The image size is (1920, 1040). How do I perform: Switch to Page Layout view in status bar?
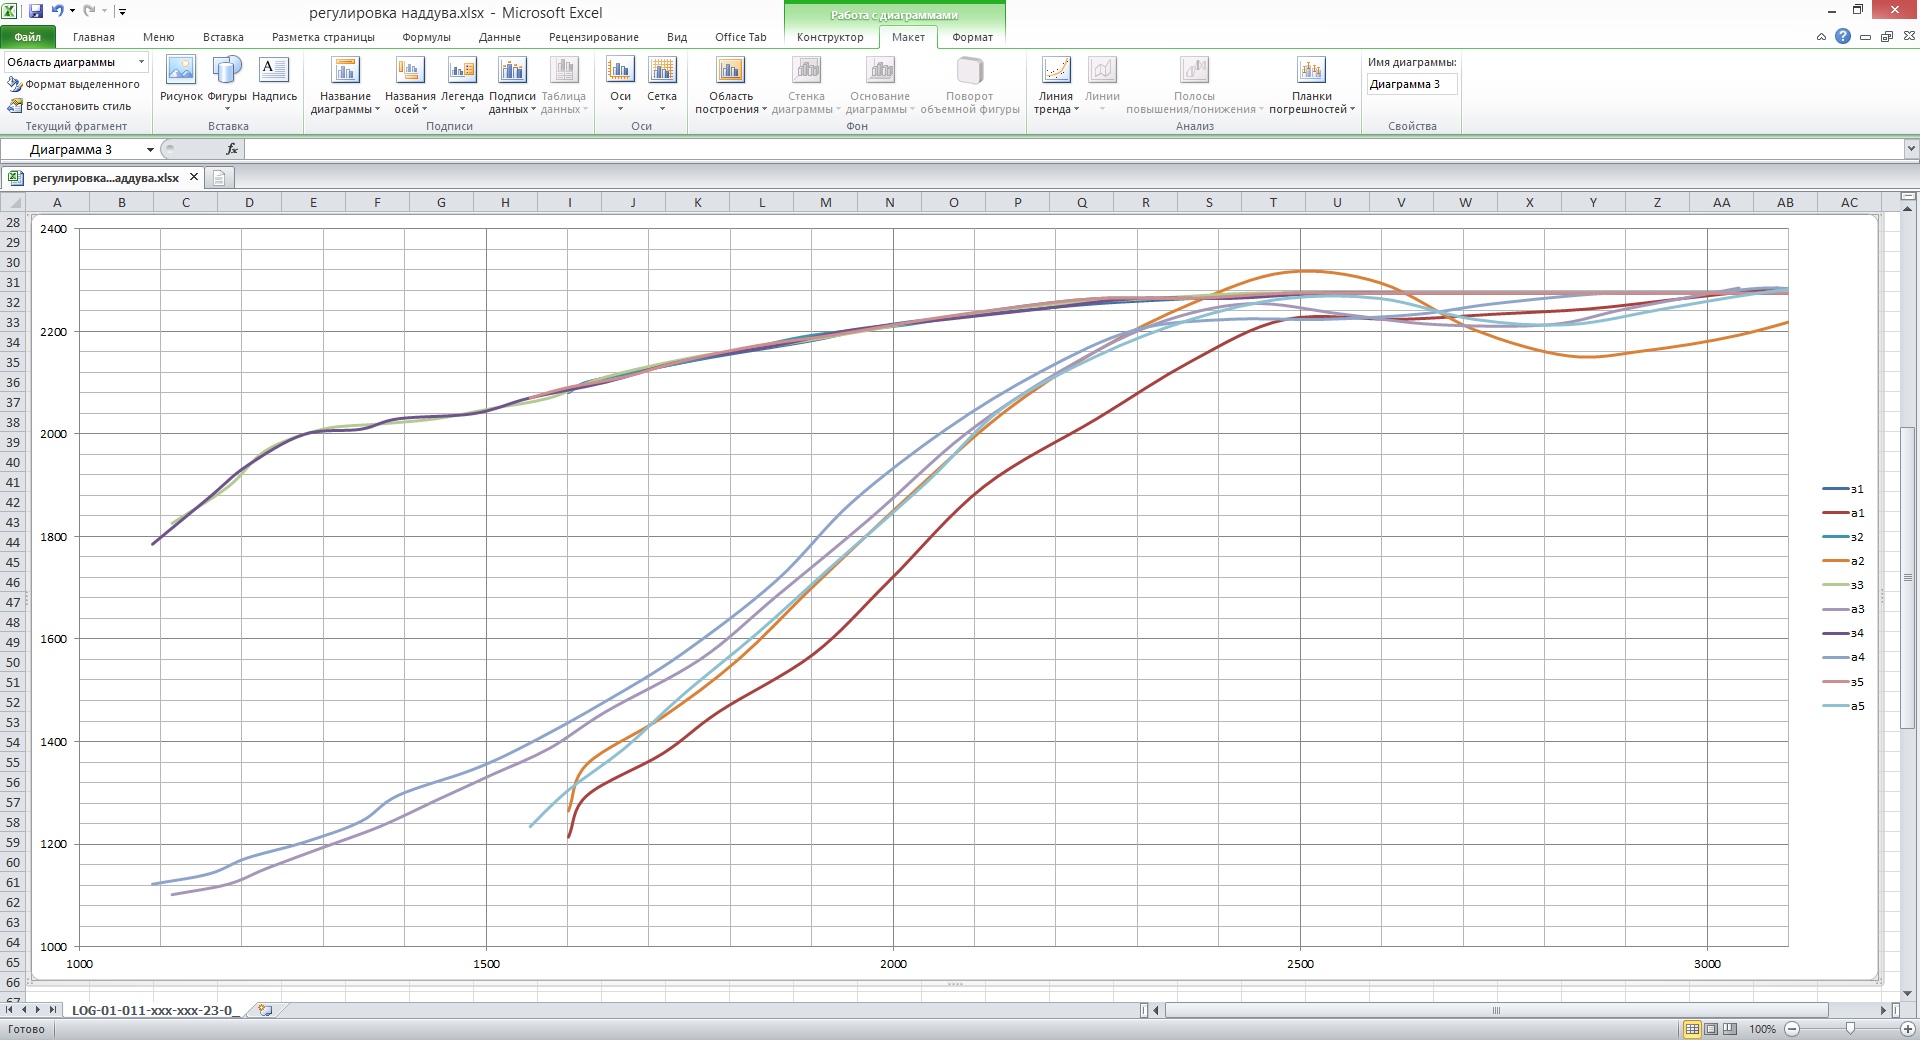pyautogui.click(x=1711, y=1029)
